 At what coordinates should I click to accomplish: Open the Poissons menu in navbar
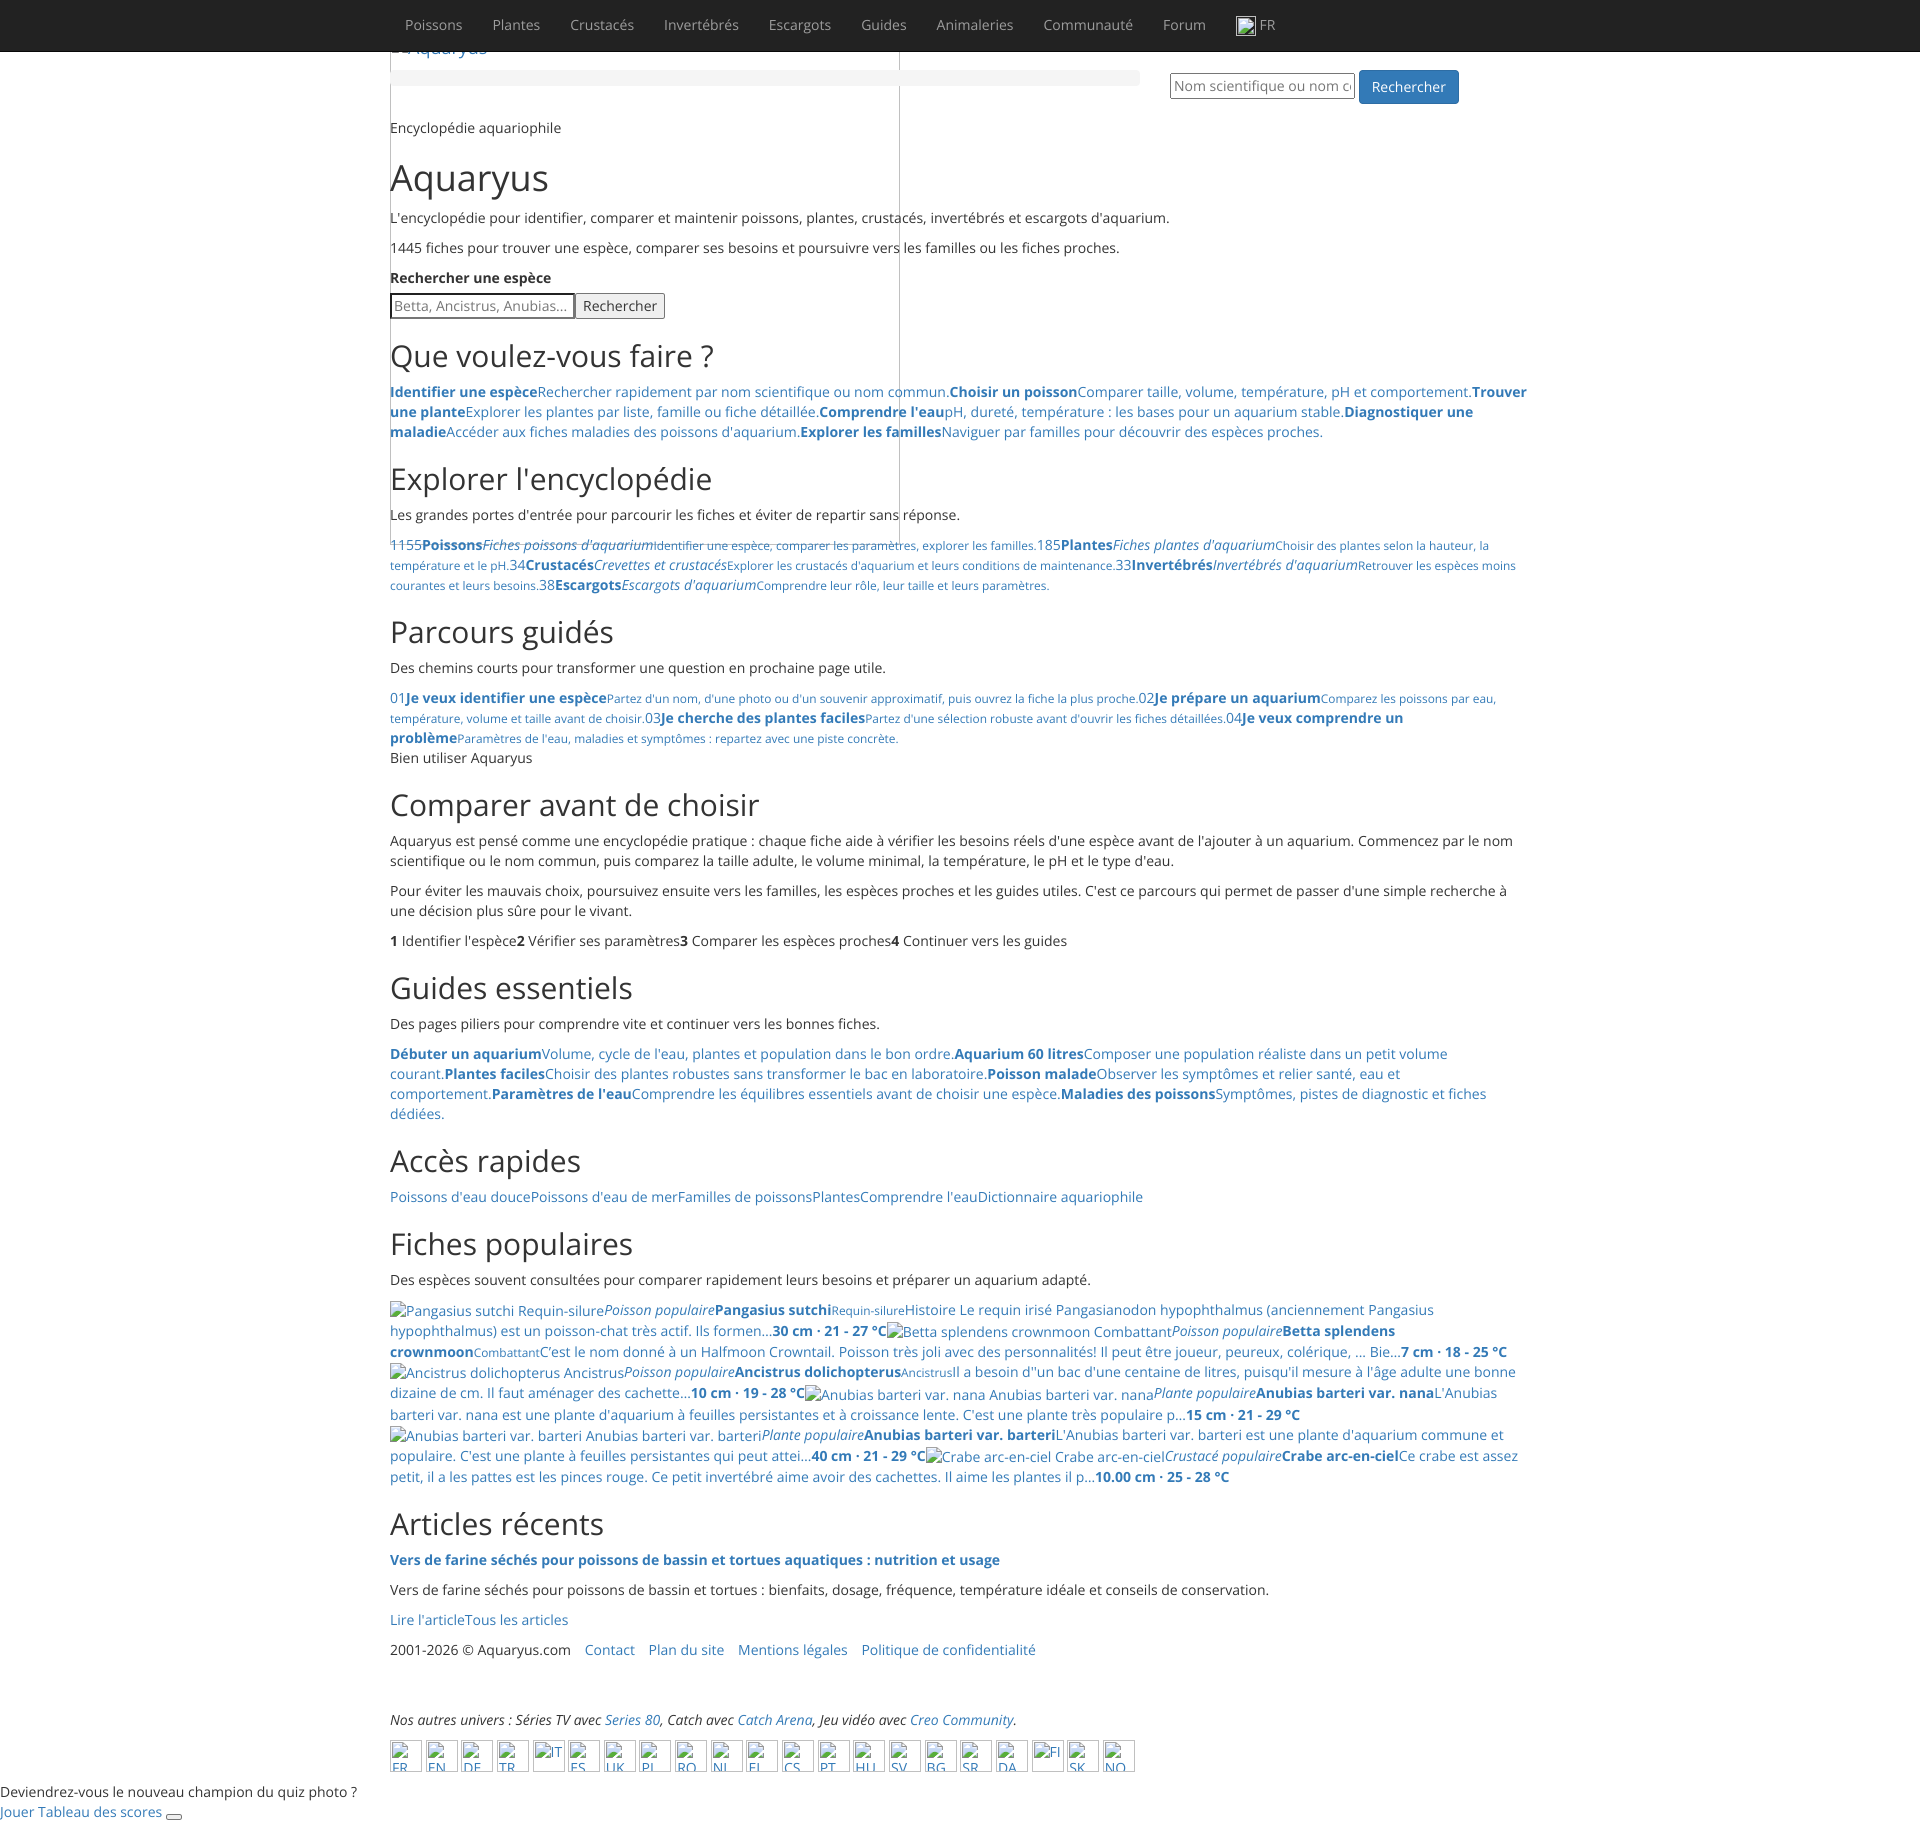click(433, 25)
